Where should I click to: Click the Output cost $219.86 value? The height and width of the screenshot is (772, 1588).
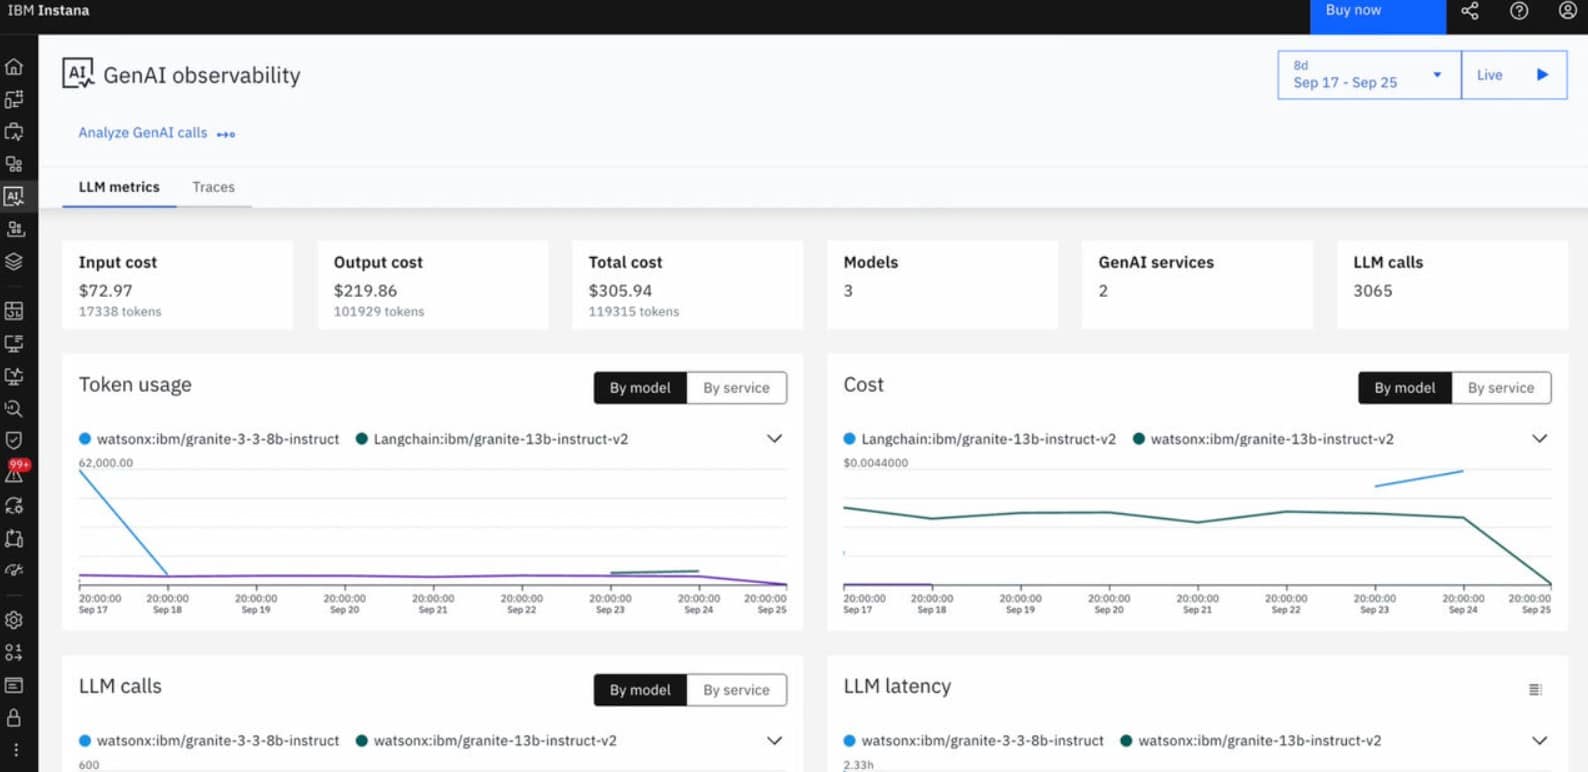tap(365, 291)
